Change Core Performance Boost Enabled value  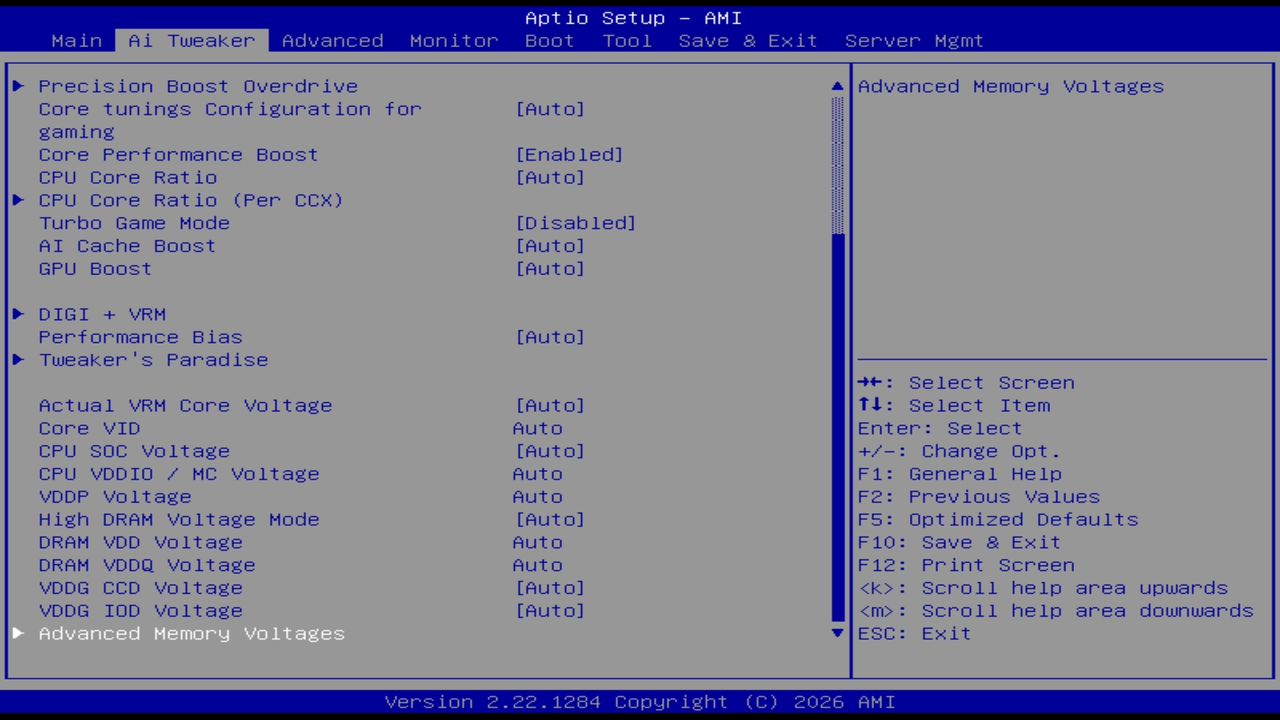569,155
